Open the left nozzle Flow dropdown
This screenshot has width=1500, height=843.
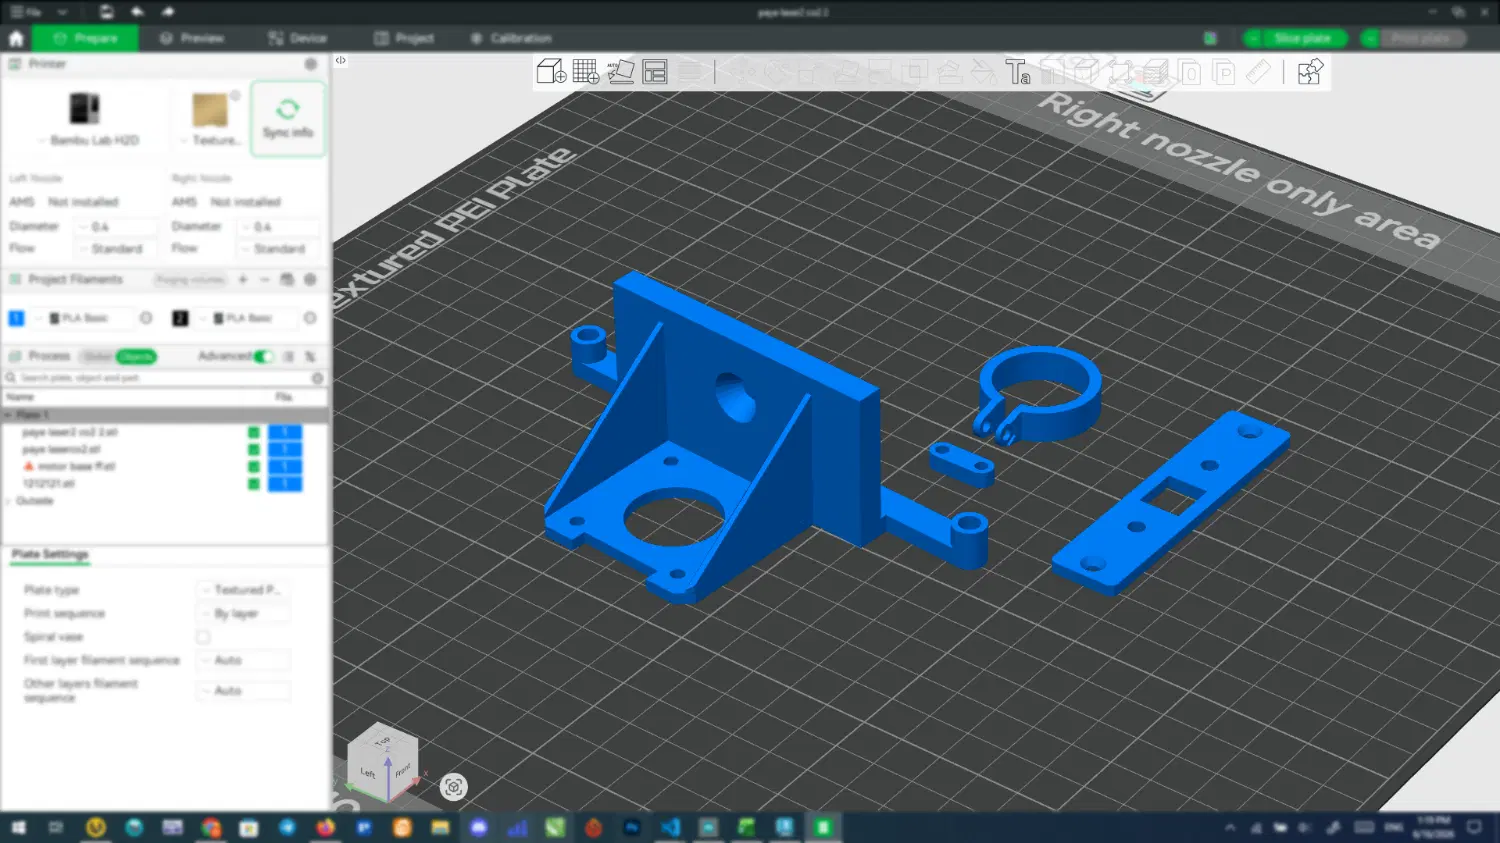(x=117, y=248)
